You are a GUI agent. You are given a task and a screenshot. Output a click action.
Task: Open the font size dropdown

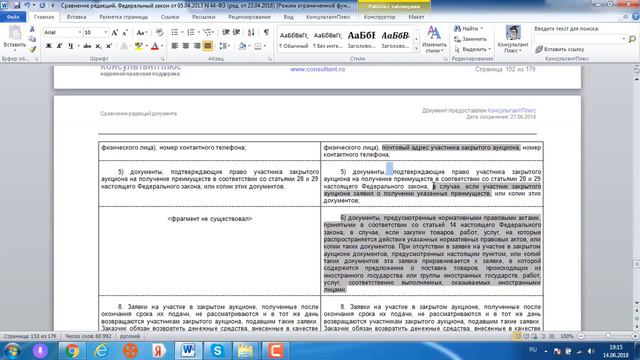click(x=106, y=32)
